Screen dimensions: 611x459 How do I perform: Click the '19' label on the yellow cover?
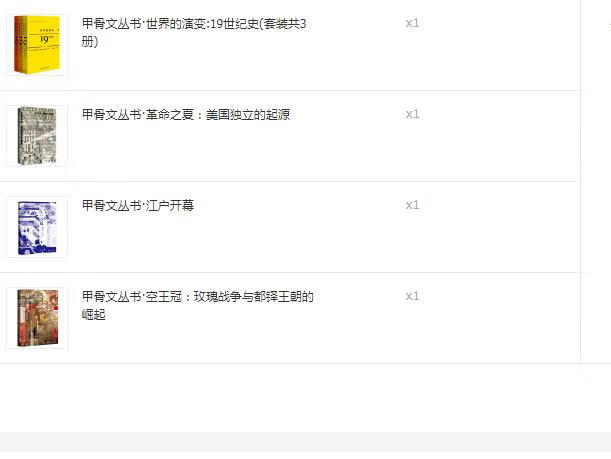[44, 39]
